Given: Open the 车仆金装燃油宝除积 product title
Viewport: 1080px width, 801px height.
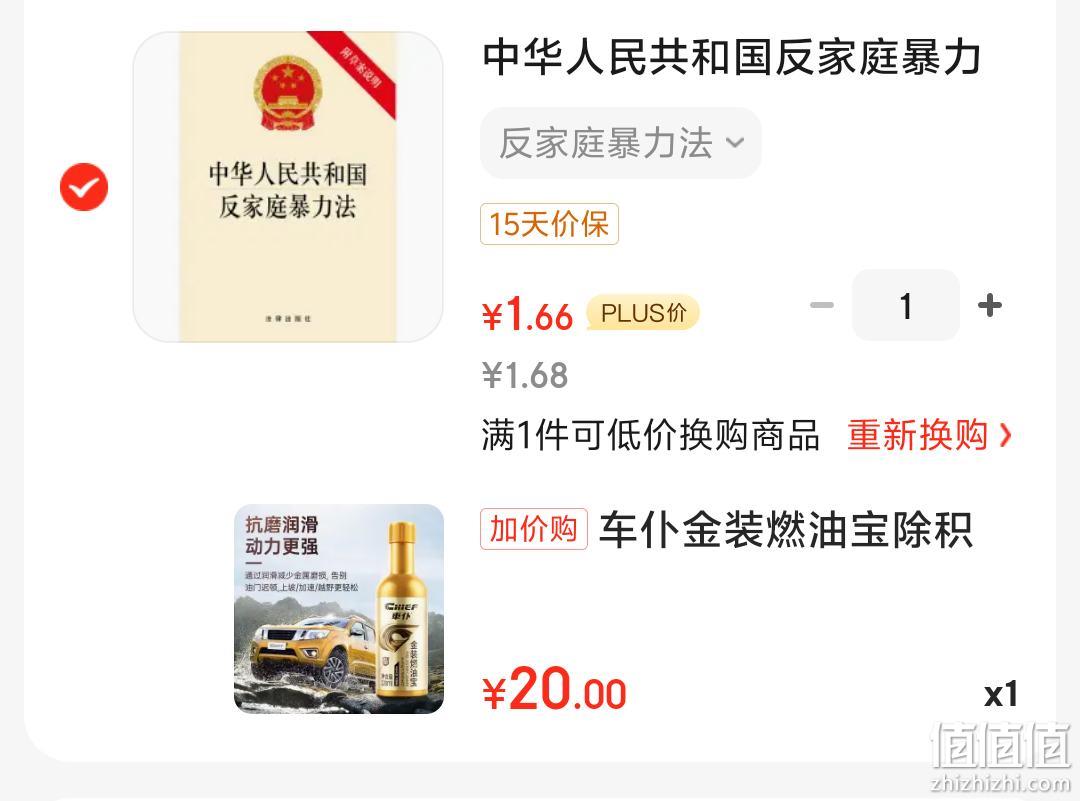Looking at the screenshot, I should click(x=786, y=530).
